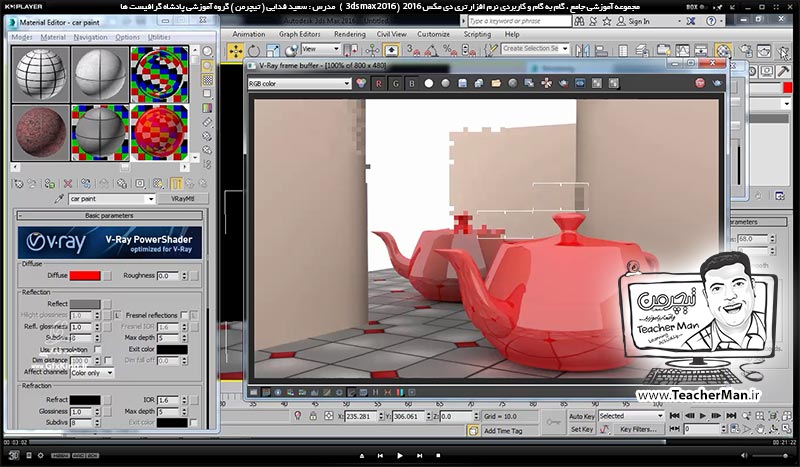Load image folder icon in frame buffer
The width and height of the screenshot is (800, 467).
tap(496, 83)
